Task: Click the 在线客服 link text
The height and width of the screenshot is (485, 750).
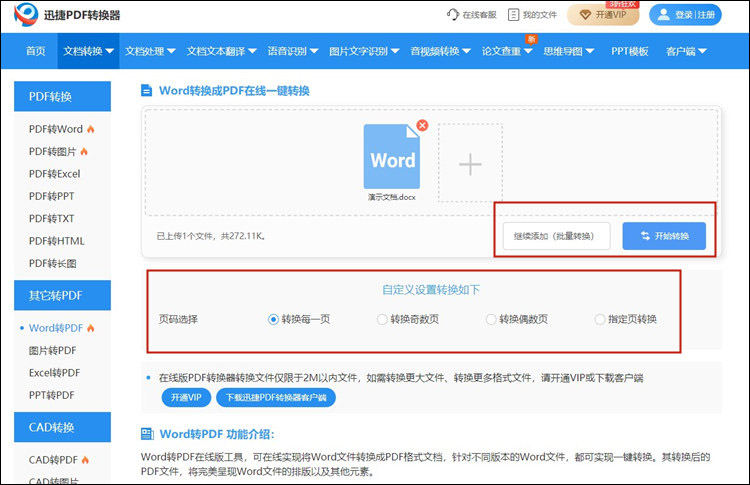Action: click(x=479, y=15)
